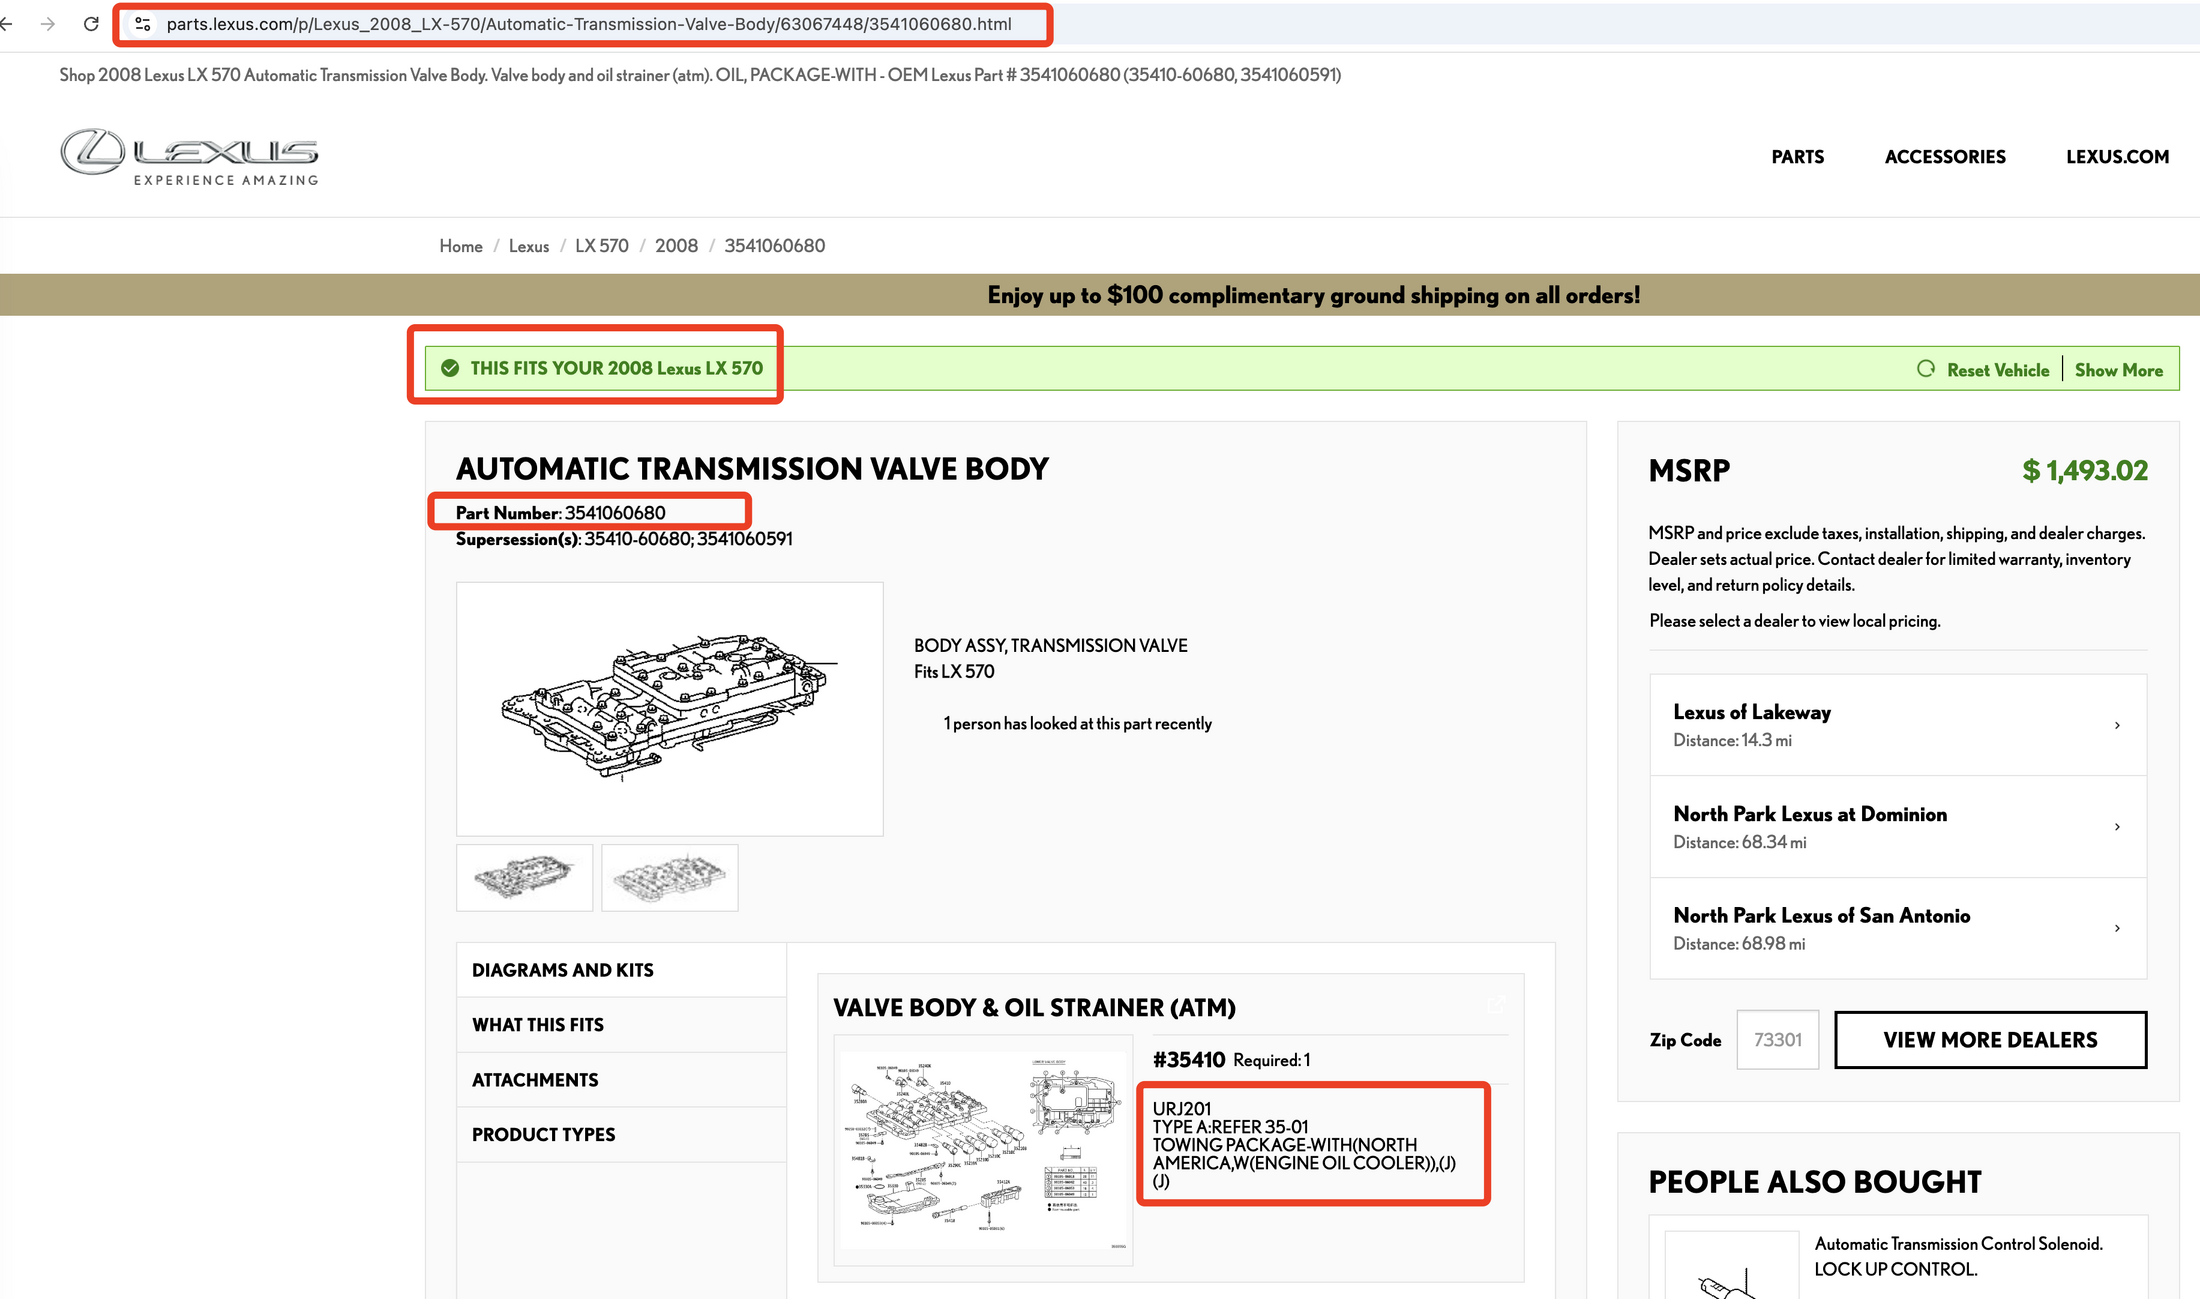Click the #35410 diagram reference number
Screen dimensions: 2200x1299
[1189, 1060]
